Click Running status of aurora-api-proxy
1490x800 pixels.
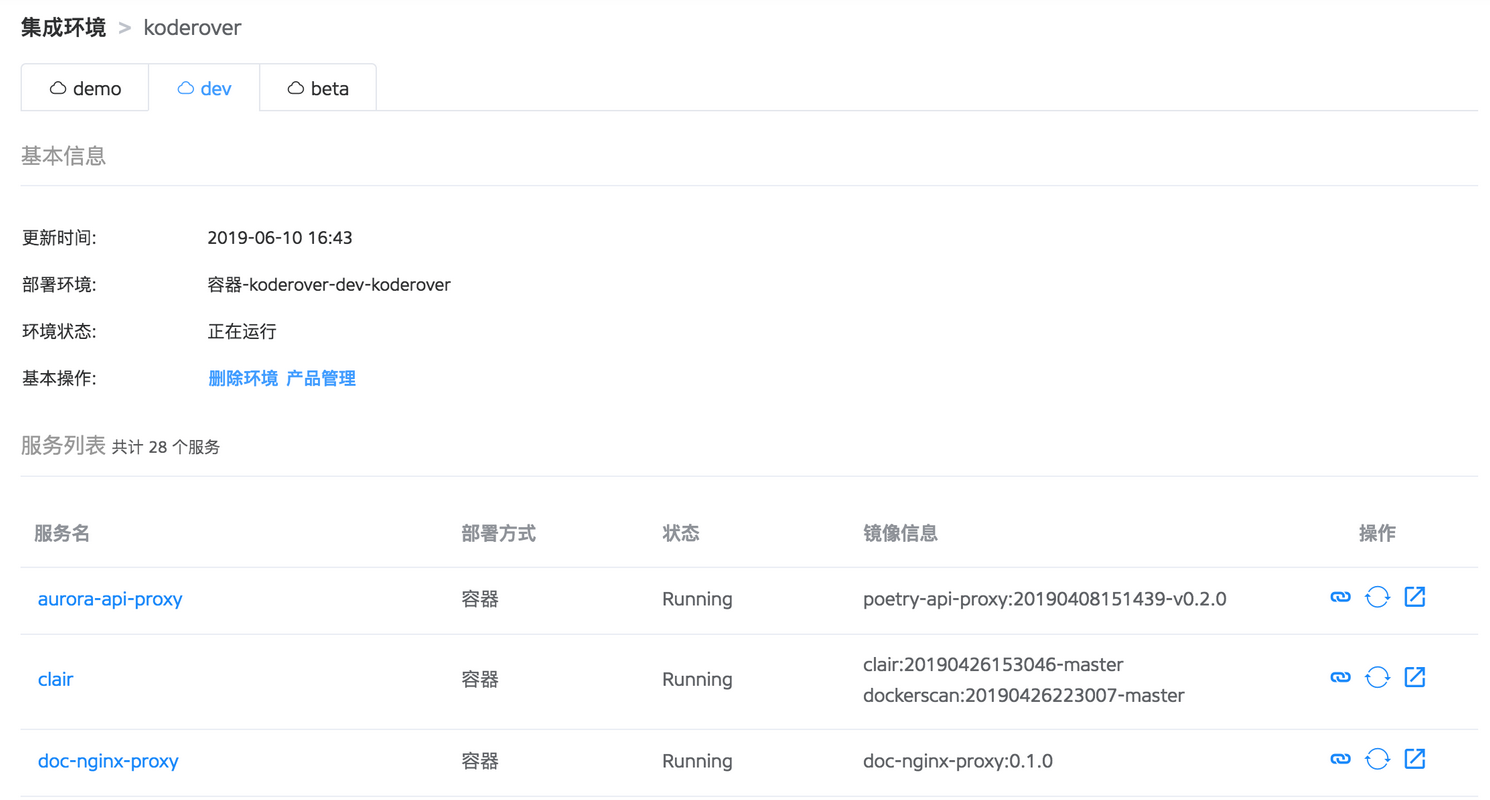coord(697,600)
